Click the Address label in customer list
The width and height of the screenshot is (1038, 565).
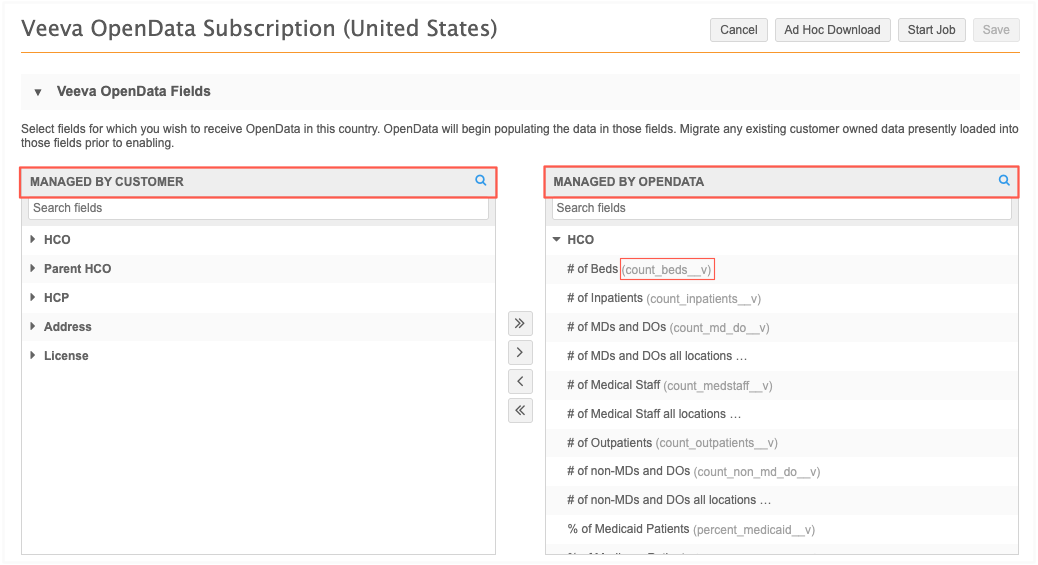[68, 327]
